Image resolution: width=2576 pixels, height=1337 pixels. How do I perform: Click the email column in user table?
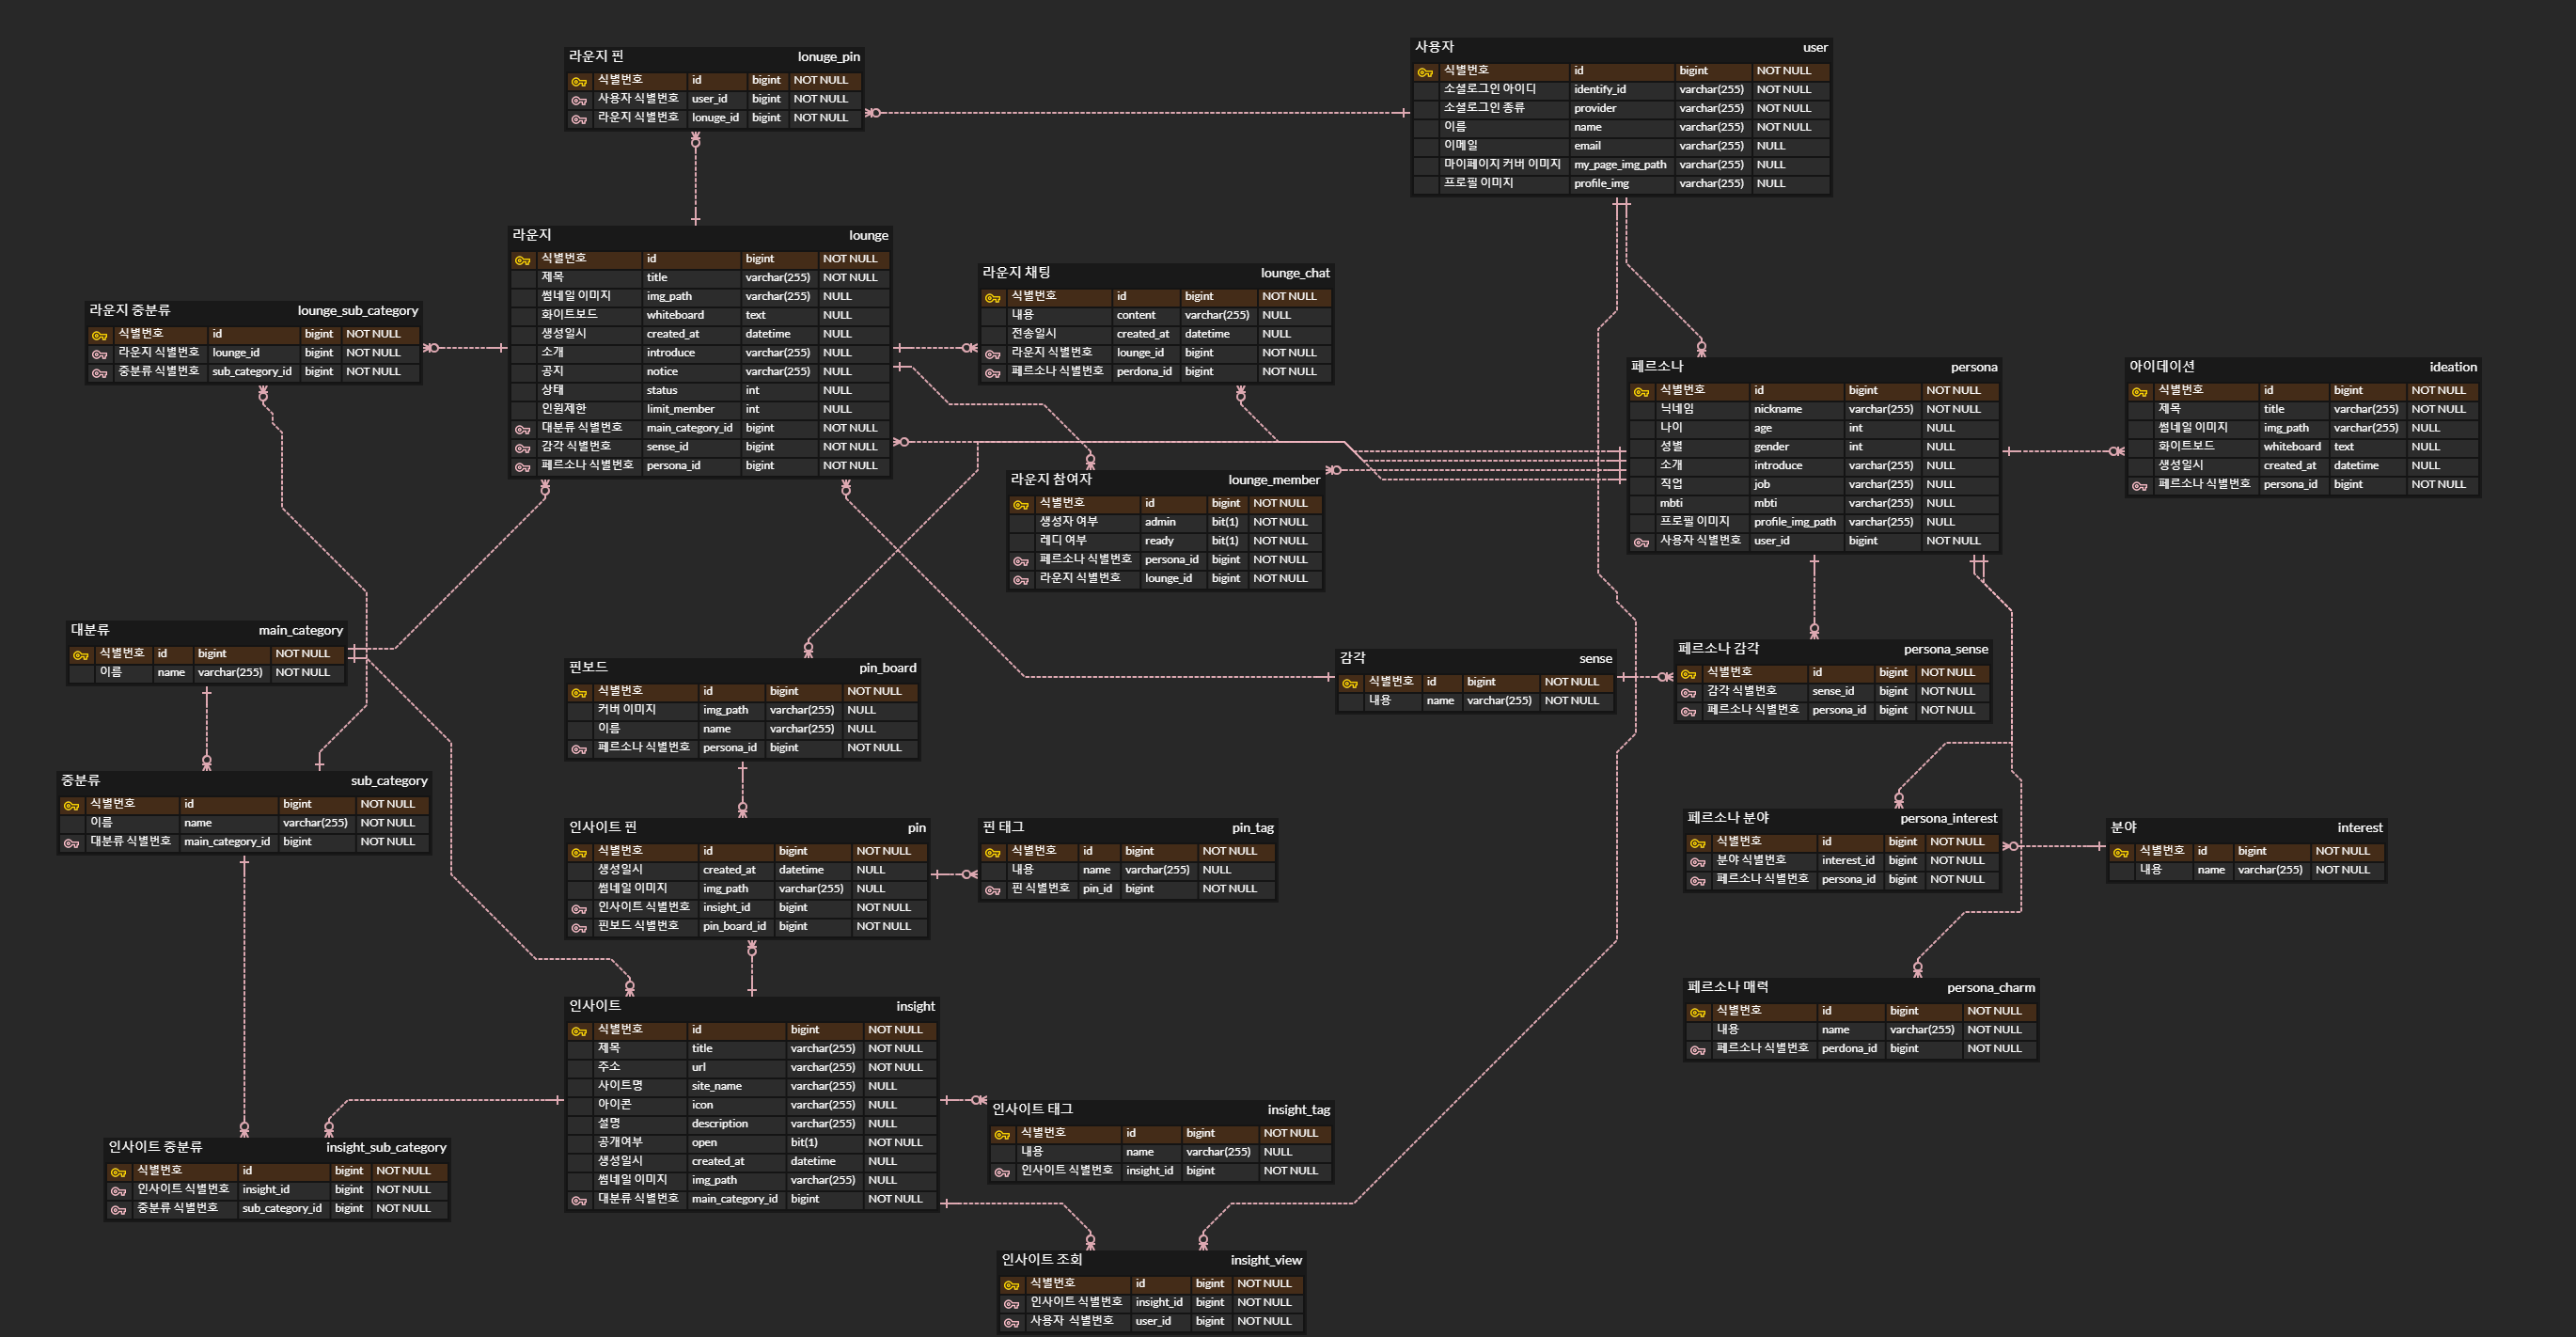click(1587, 146)
